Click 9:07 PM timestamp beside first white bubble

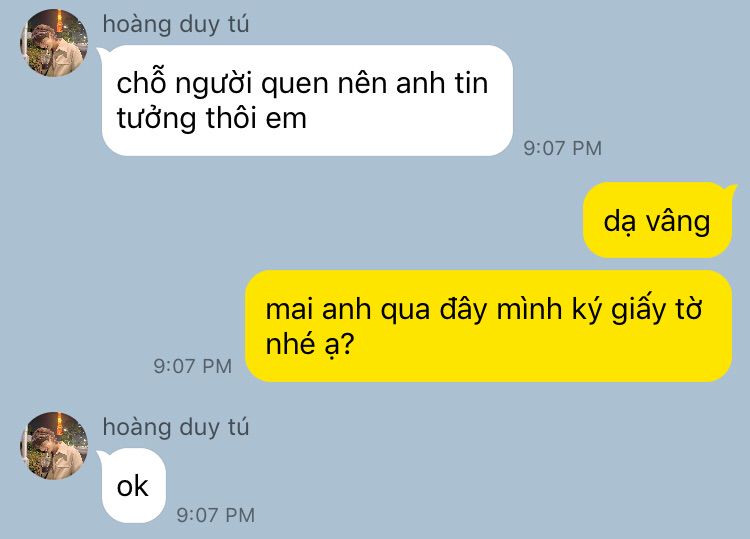point(562,148)
